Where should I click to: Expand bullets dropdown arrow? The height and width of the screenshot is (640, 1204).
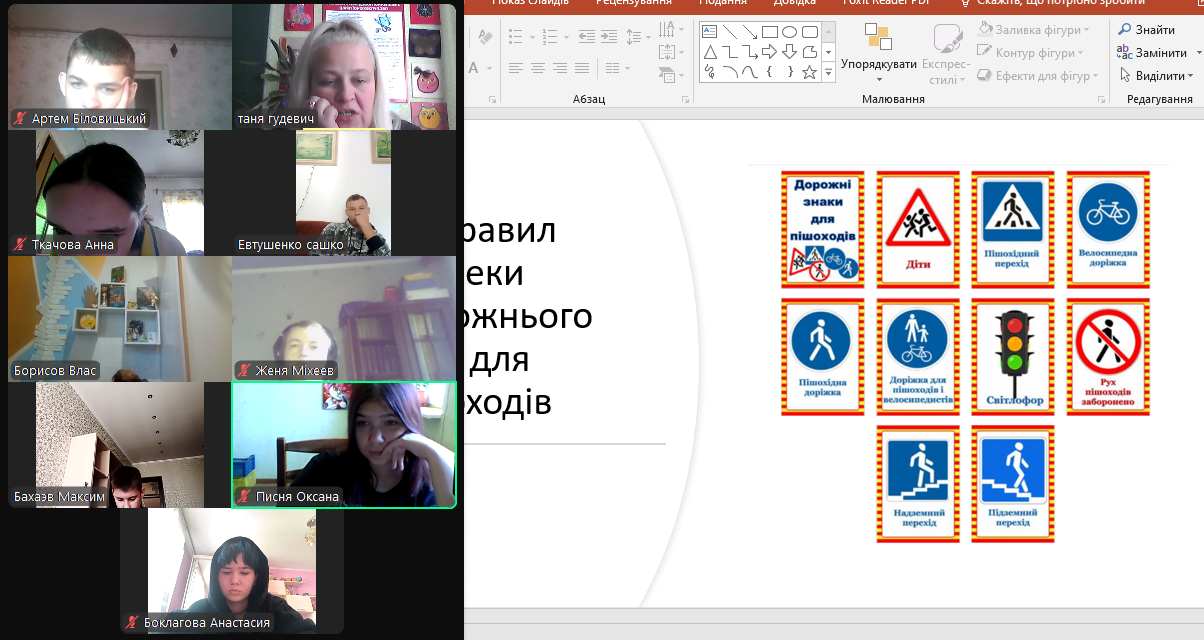(x=532, y=37)
